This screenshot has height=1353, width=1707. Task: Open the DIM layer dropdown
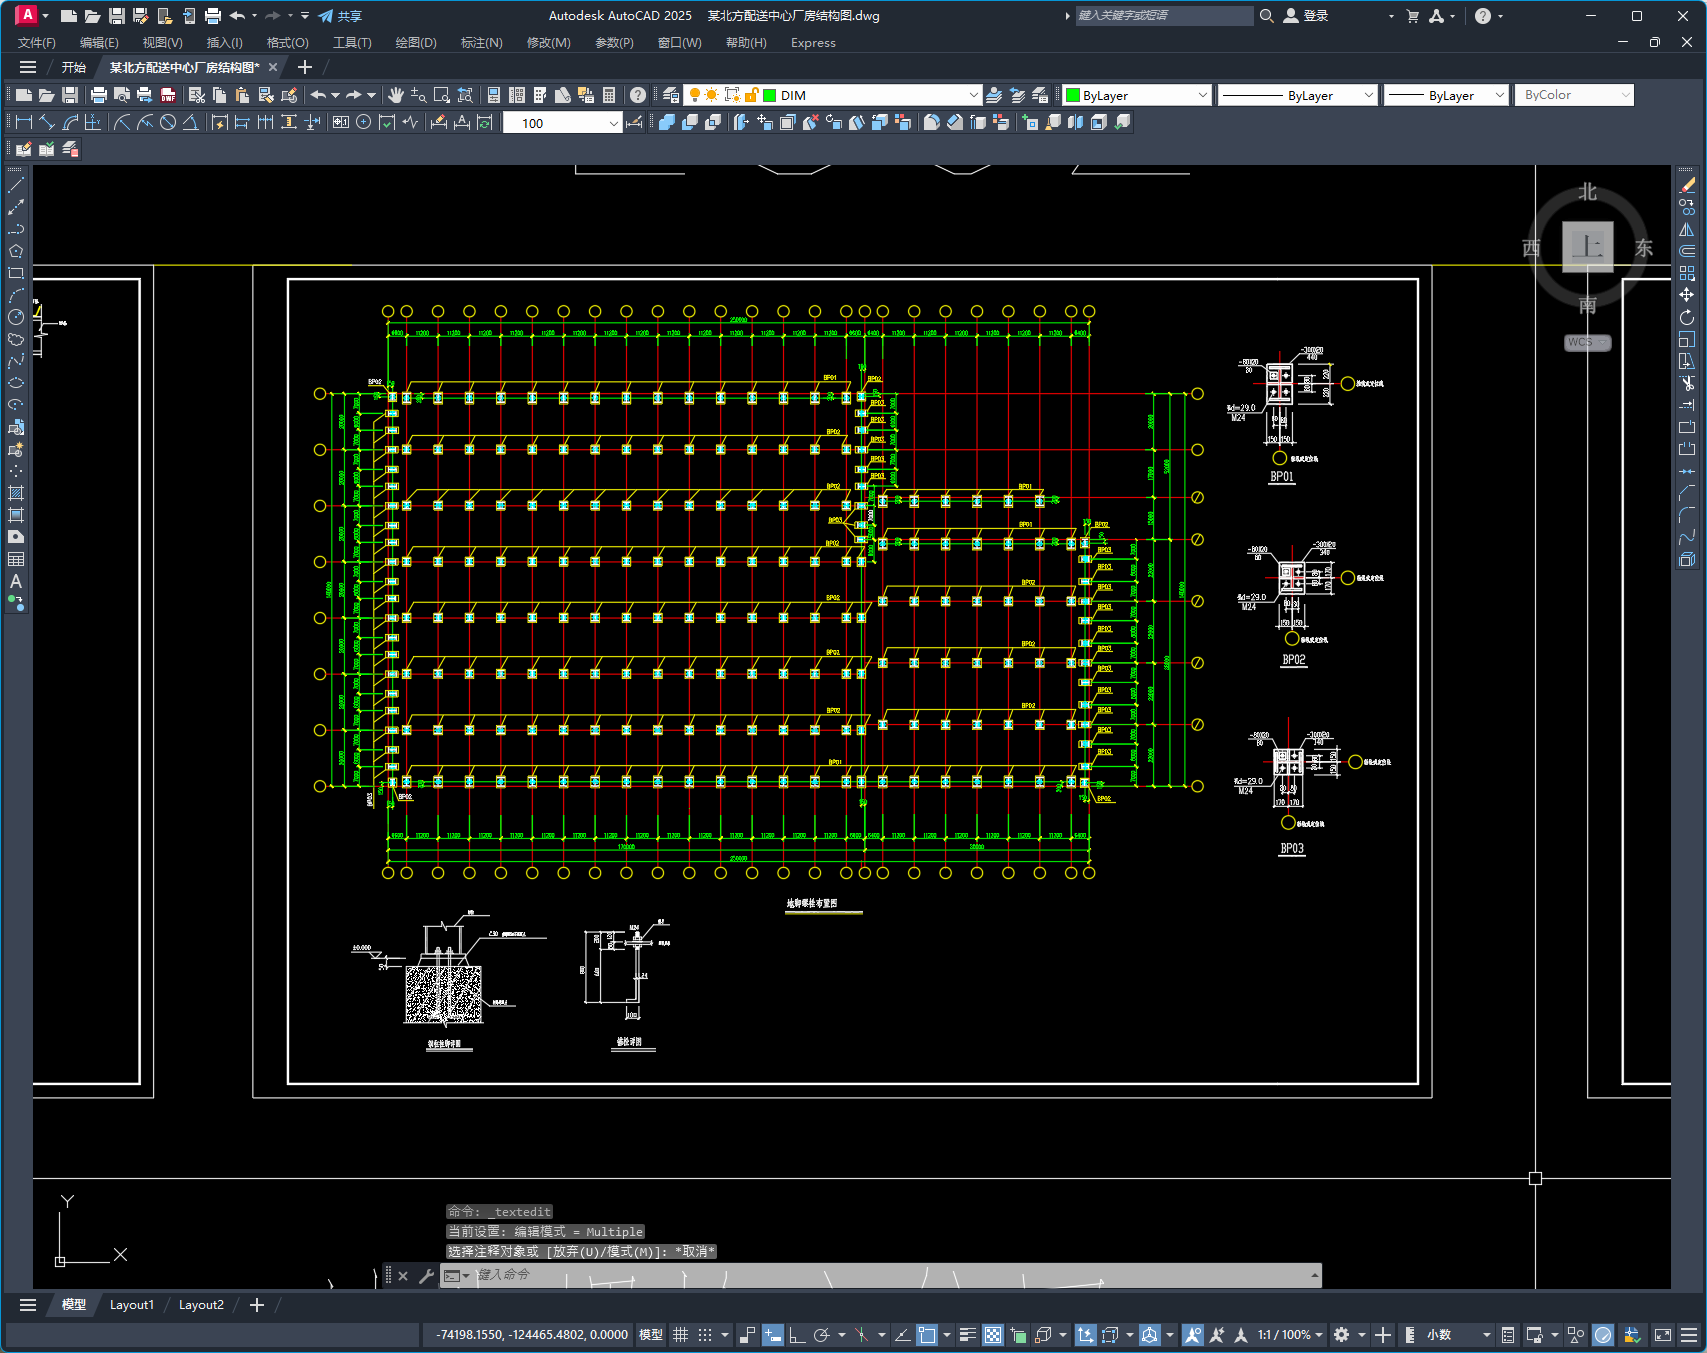coord(832,95)
